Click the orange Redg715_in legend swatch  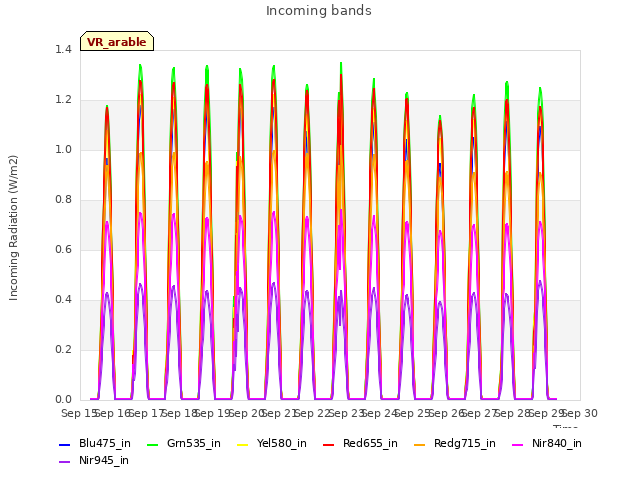point(420,444)
